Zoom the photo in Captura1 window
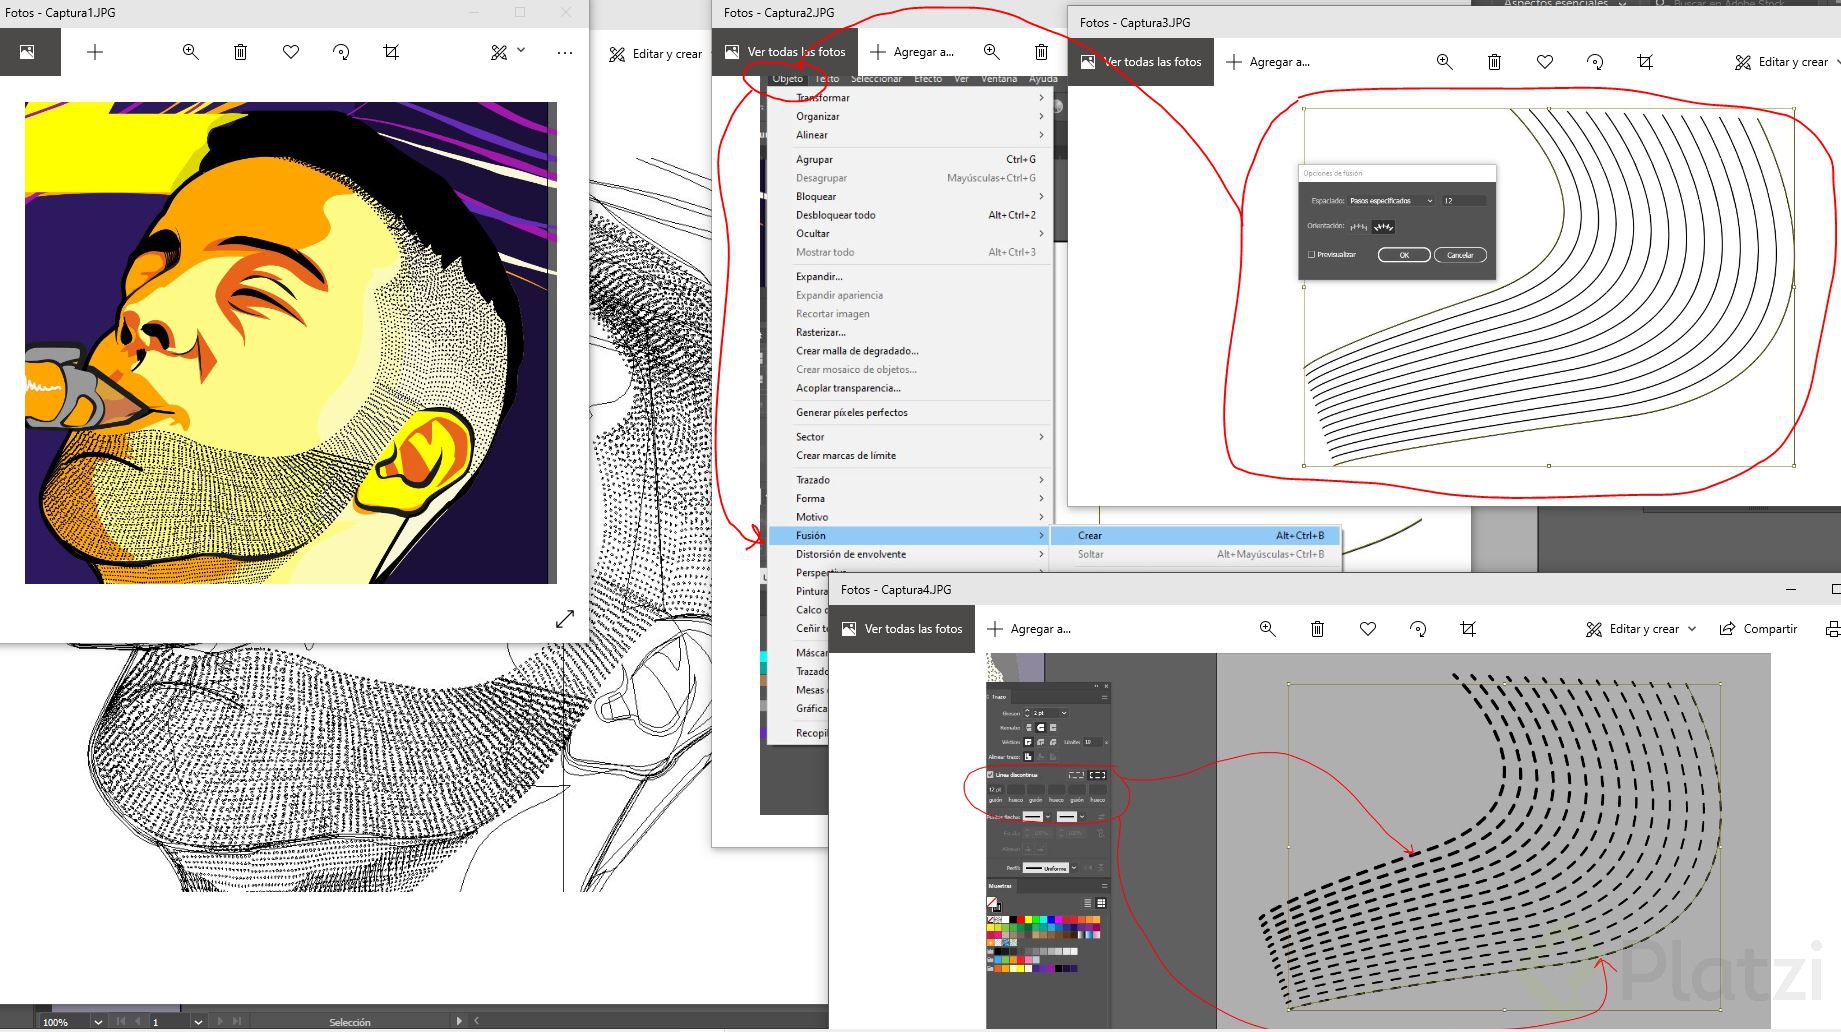This screenshot has width=1841, height=1032. (x=190, y=52)
